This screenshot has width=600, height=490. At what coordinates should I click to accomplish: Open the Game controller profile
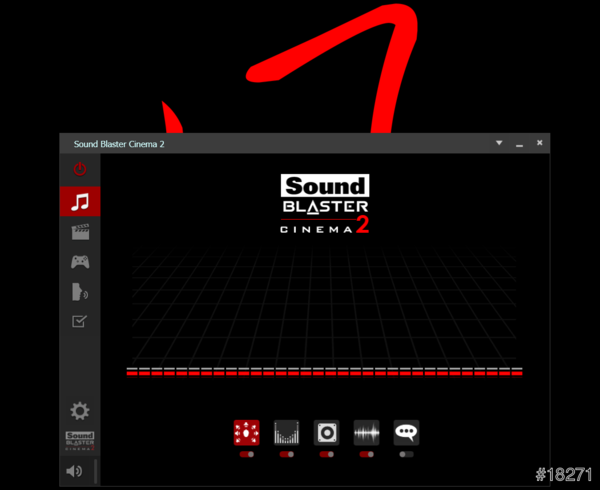[80, 262]
